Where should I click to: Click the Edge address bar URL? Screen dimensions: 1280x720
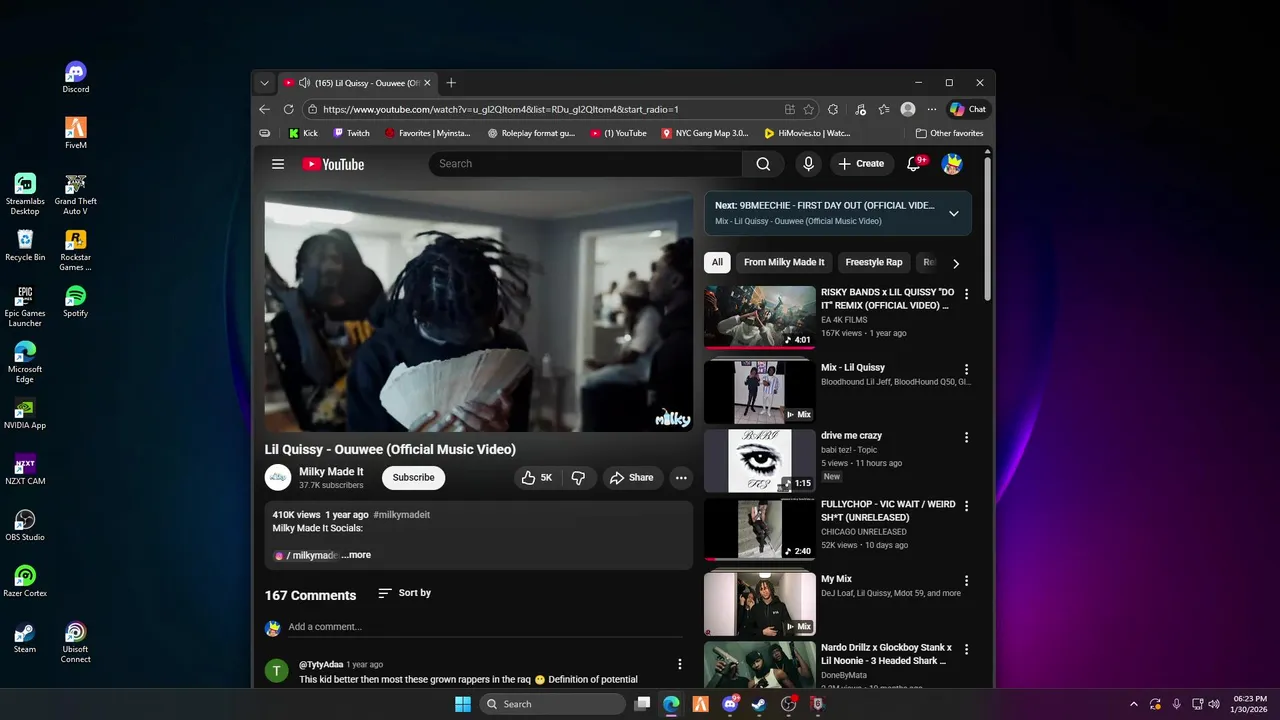coord(500,109)
